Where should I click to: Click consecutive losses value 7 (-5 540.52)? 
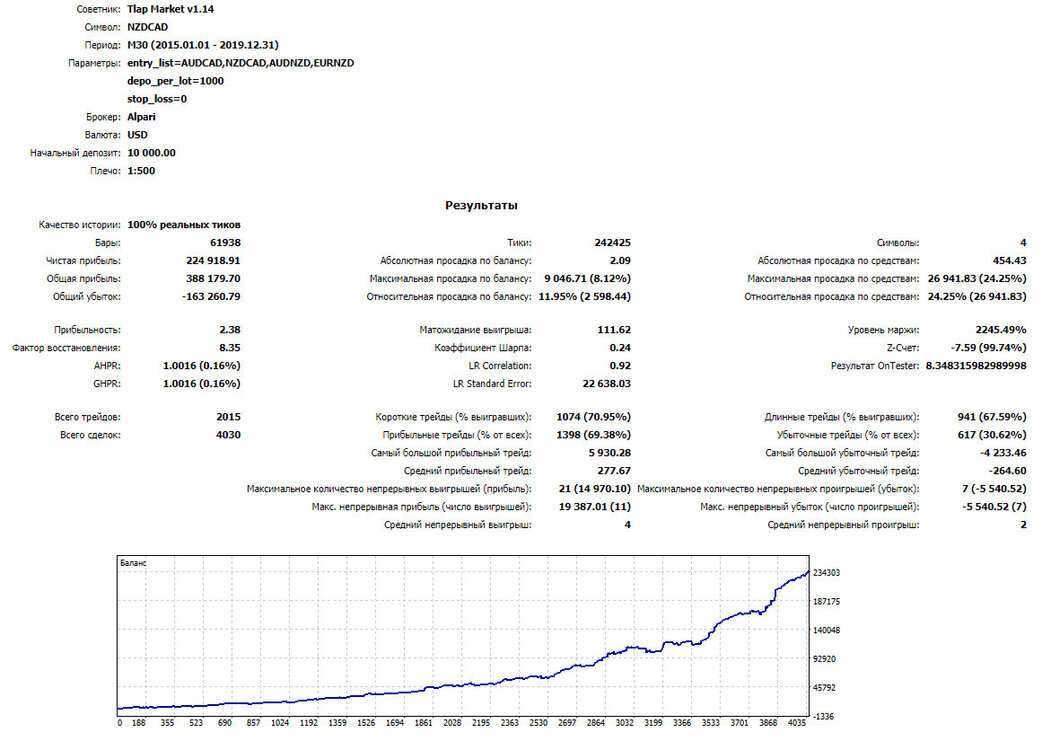click(x=995, y=489)
